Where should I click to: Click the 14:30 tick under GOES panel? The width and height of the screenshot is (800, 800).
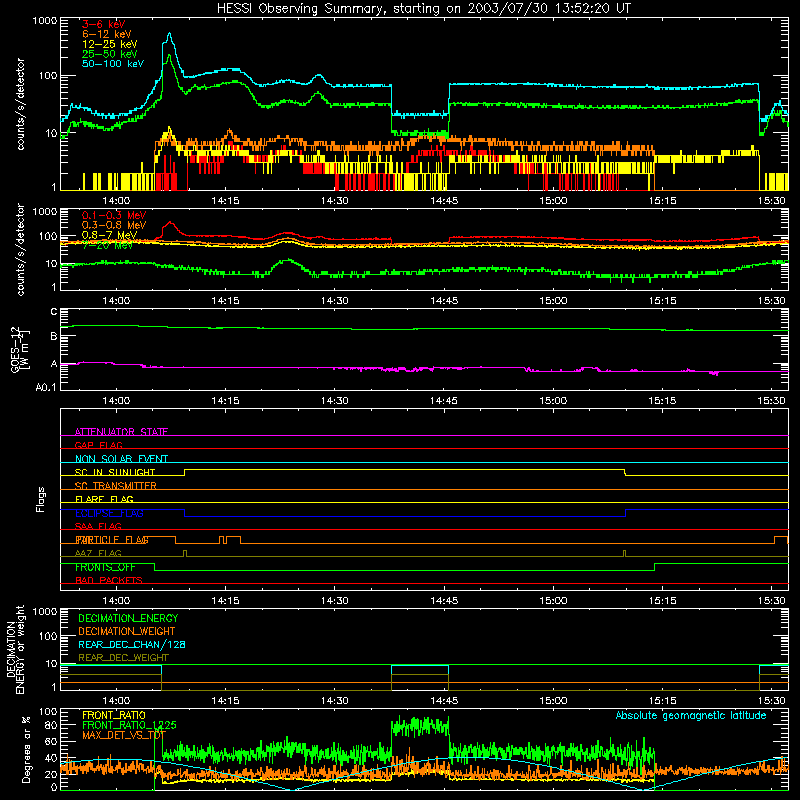tap(335, 401)
